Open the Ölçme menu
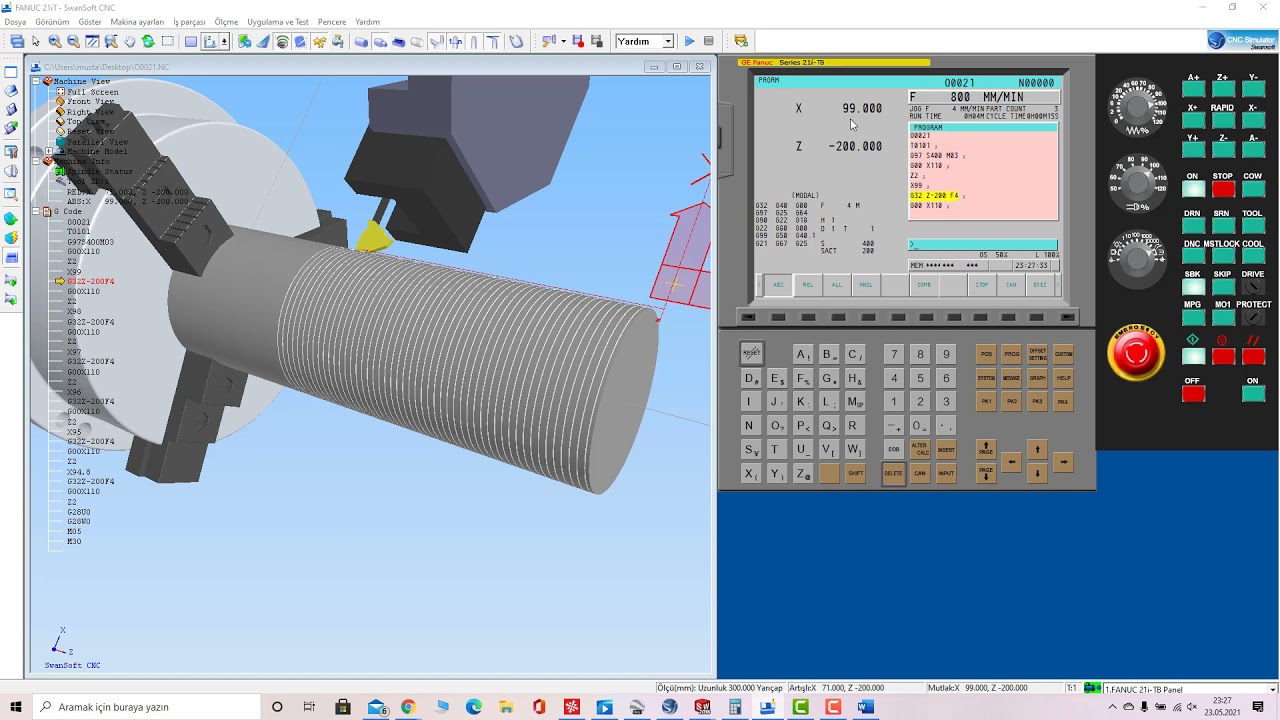Image resolution: width=1280 pixels, height=720 pixels. [226, 22]
